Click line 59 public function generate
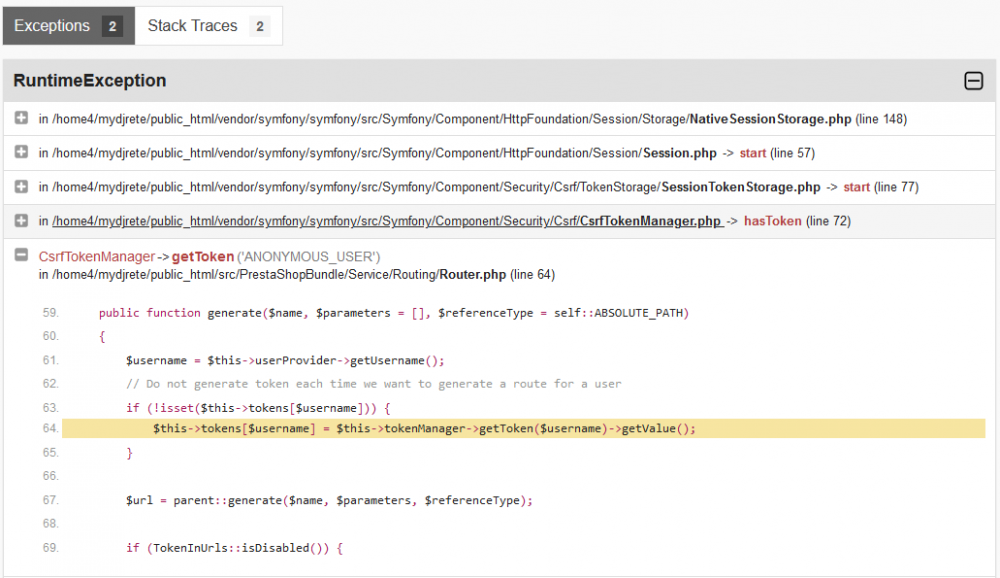Viewport: 1000px width, 578px height. 393,313
